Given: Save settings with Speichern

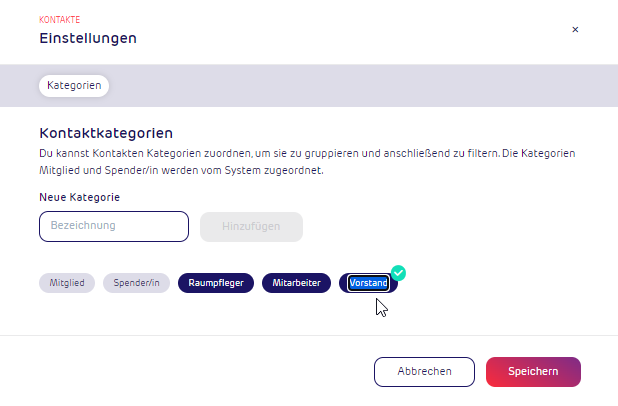Looking at the screenshot, I should [533, 372].
